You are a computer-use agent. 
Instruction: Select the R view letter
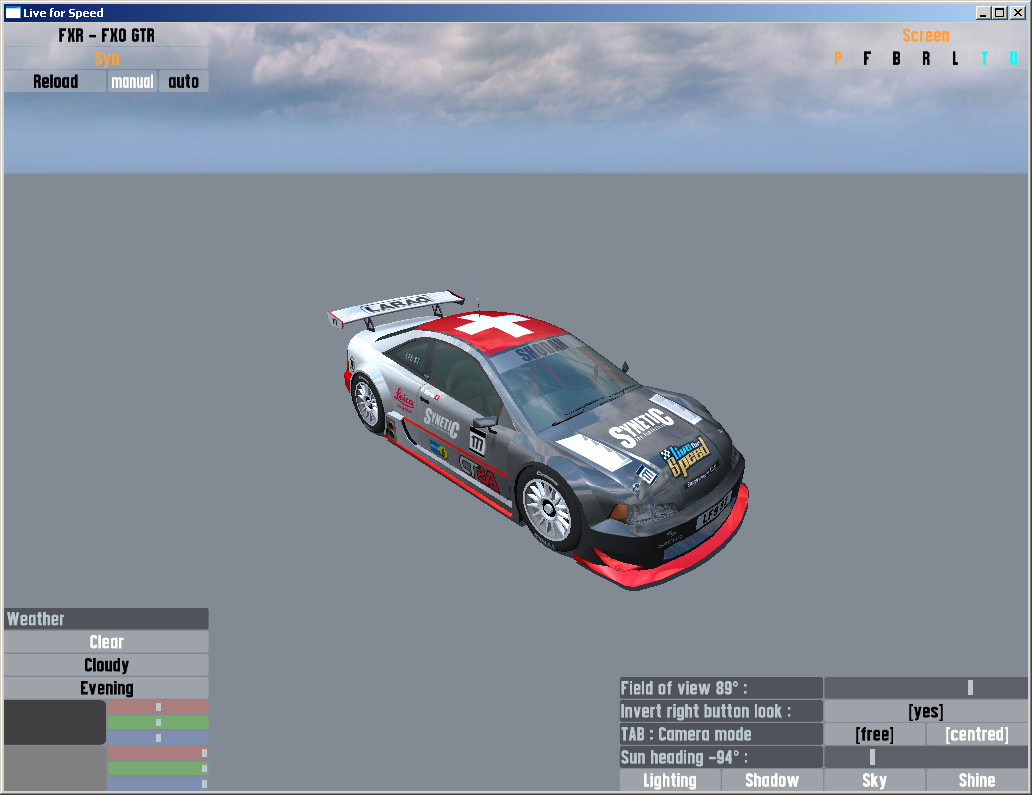point(926,59)
